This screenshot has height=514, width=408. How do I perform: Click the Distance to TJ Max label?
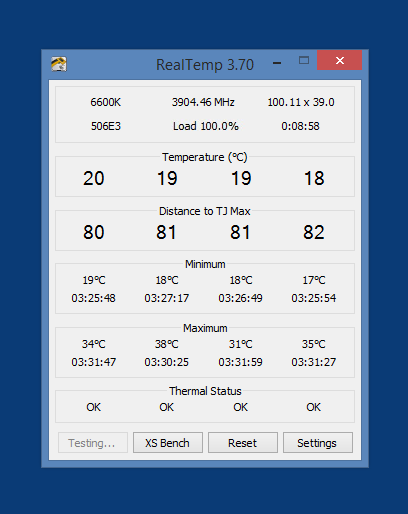click(x=205, y=211)
